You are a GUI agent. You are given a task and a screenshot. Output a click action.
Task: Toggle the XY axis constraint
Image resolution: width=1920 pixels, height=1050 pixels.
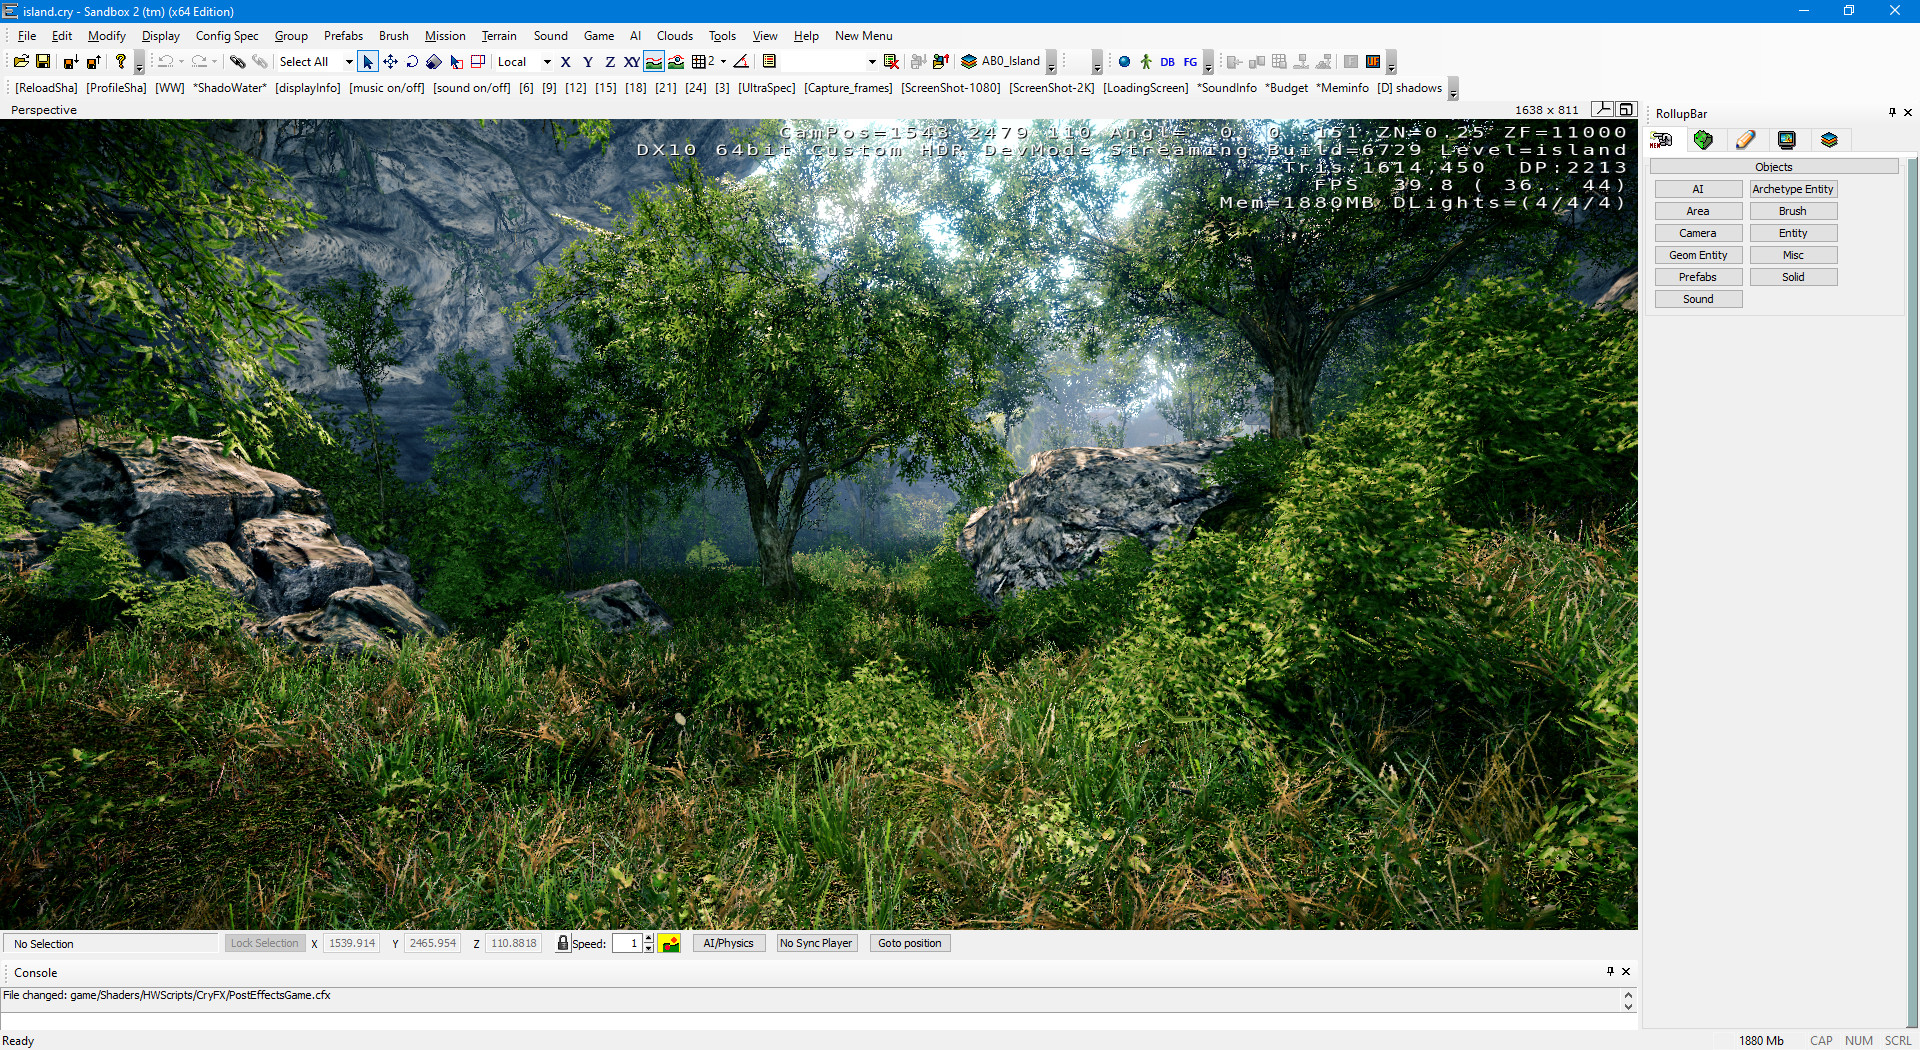tap(632, 62)
